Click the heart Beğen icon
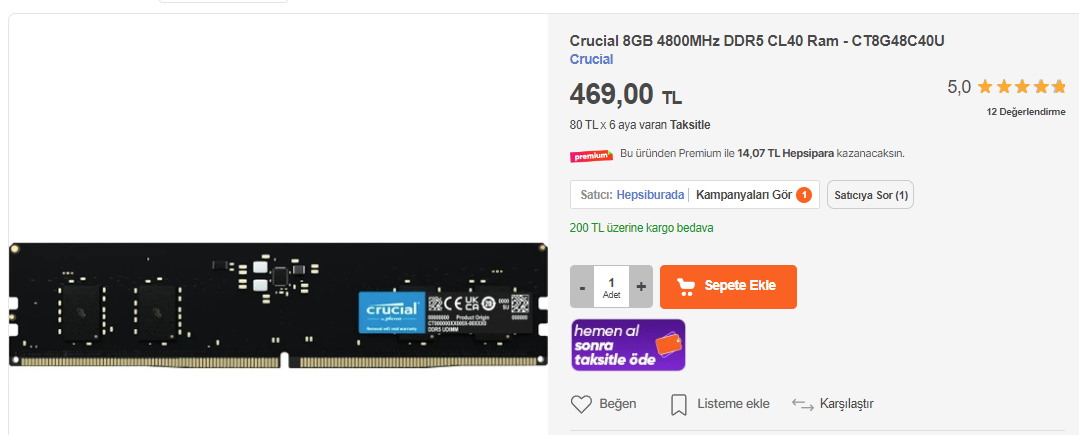Screen dimensions: 1079x435 [581, 404]
